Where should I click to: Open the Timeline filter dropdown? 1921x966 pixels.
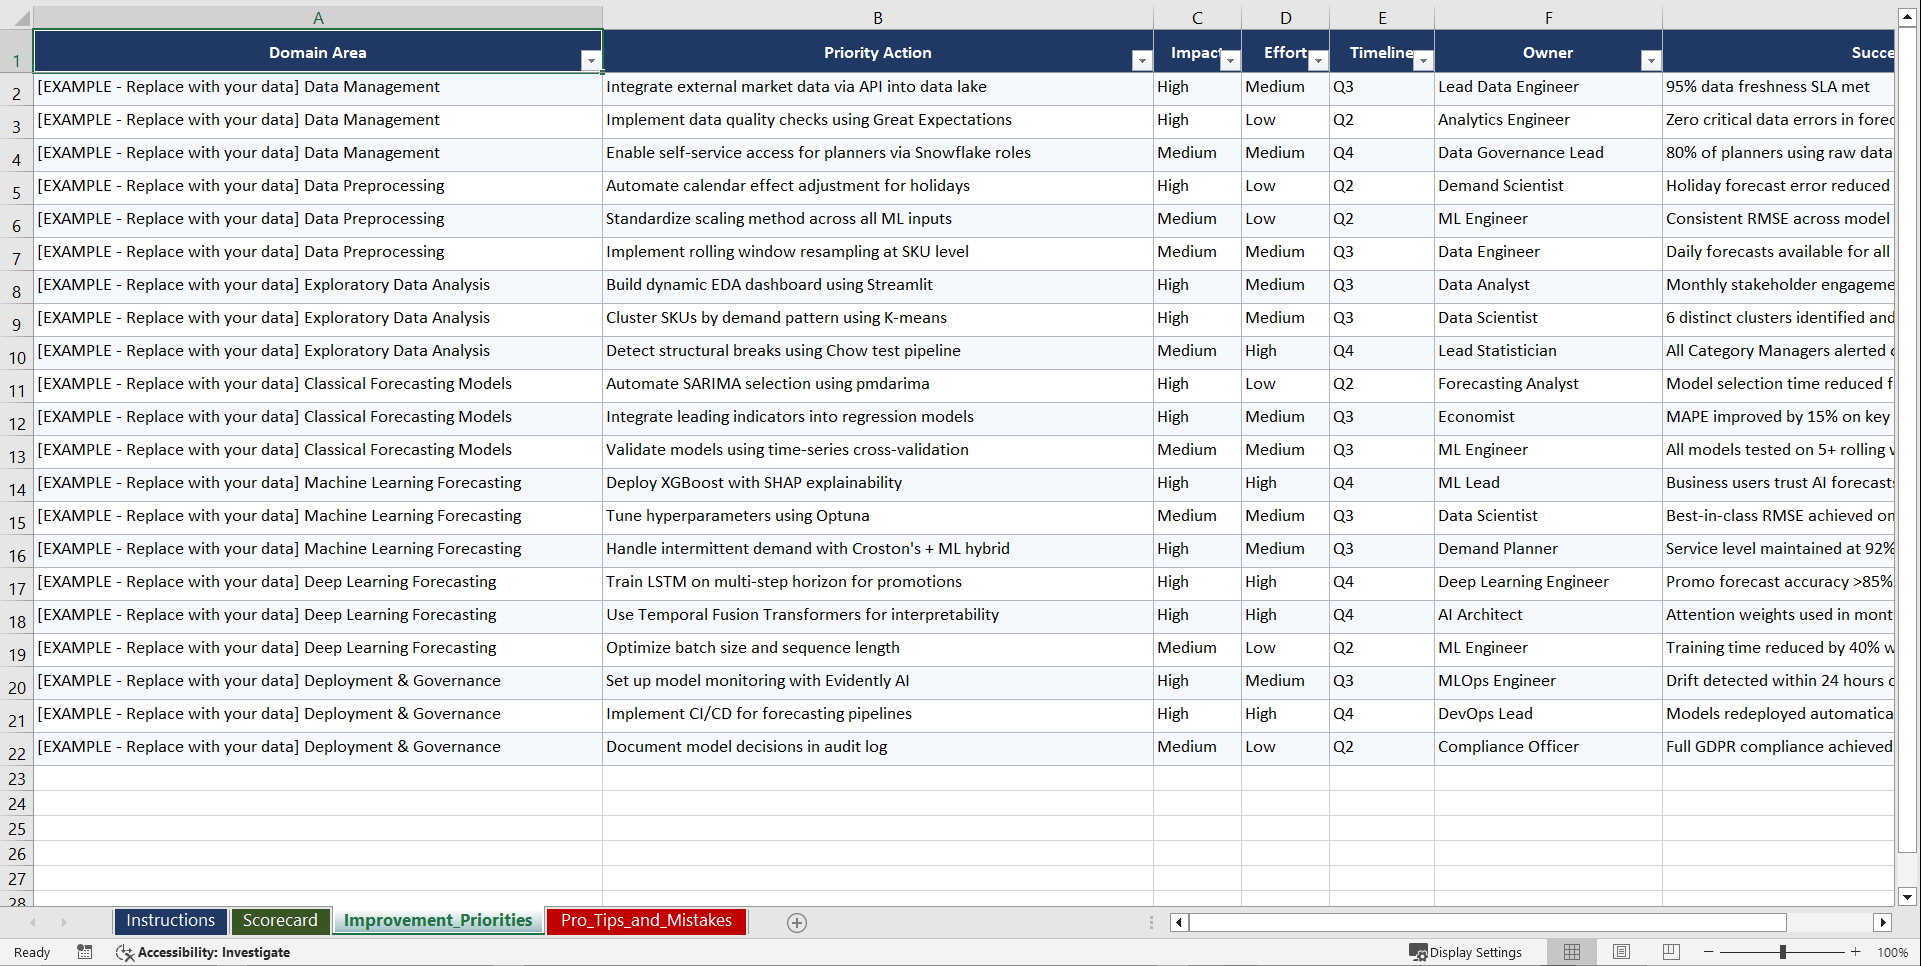click(x=1424, y=61)
